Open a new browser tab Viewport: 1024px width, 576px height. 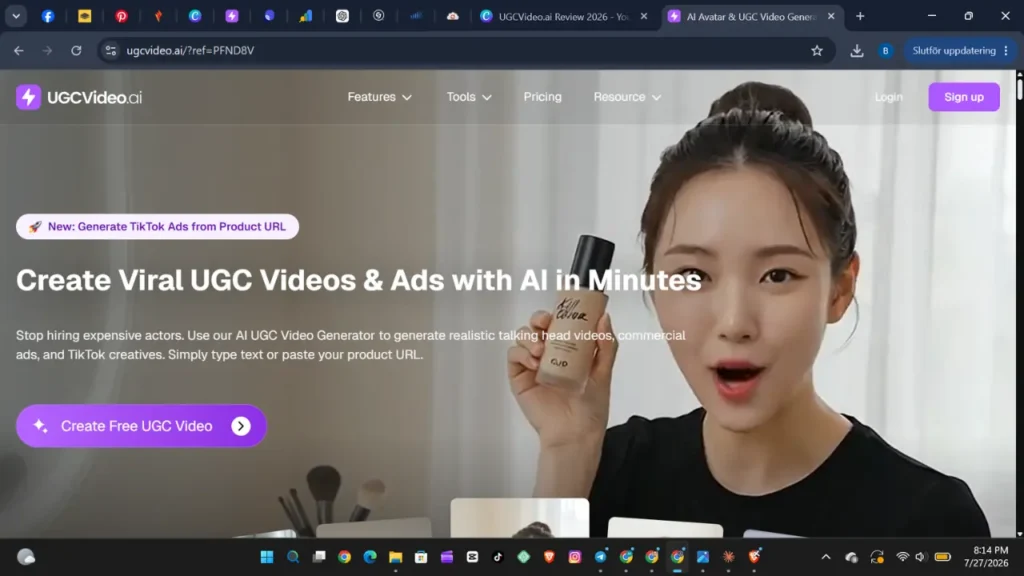click(860, 16)
